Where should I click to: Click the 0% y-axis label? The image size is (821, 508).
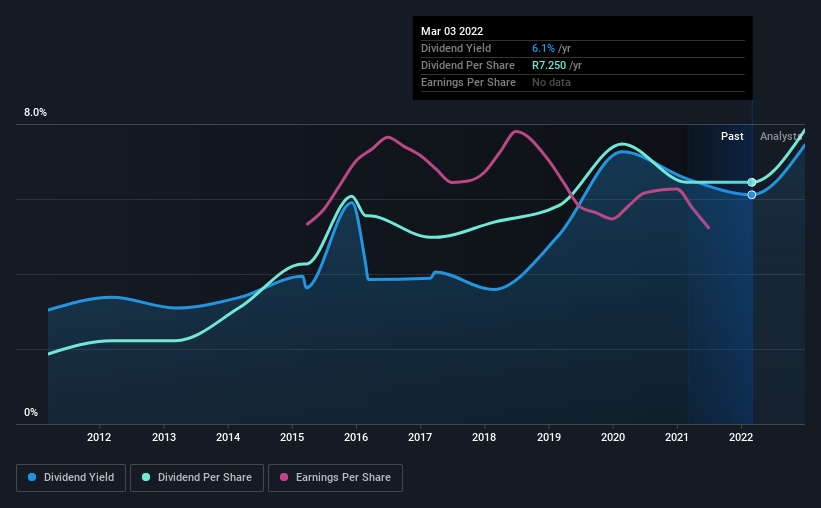tap(31, 413)
